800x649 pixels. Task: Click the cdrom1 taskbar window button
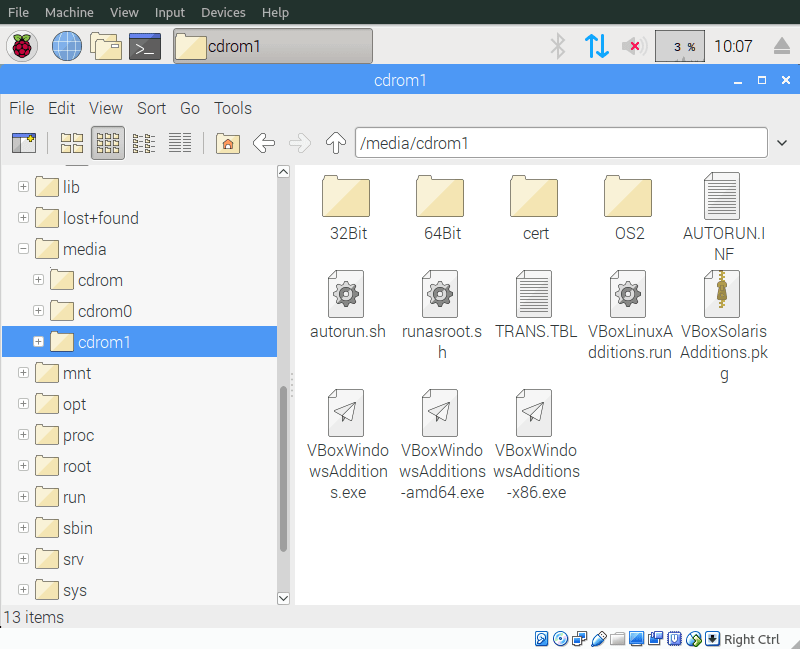click(x=273, y=46)
